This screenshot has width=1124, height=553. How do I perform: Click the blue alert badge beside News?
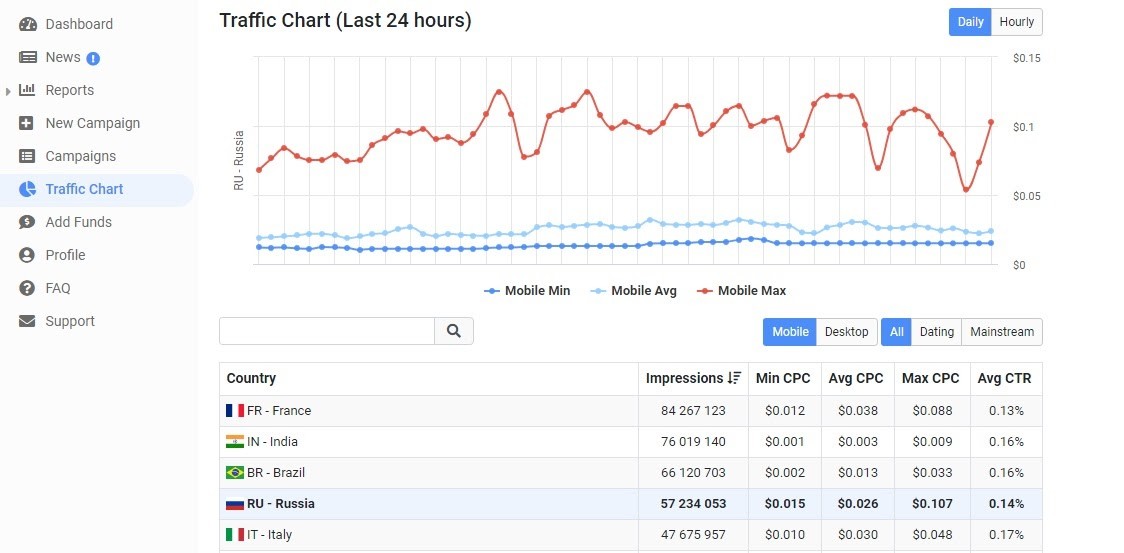click(x=93, y=59)
